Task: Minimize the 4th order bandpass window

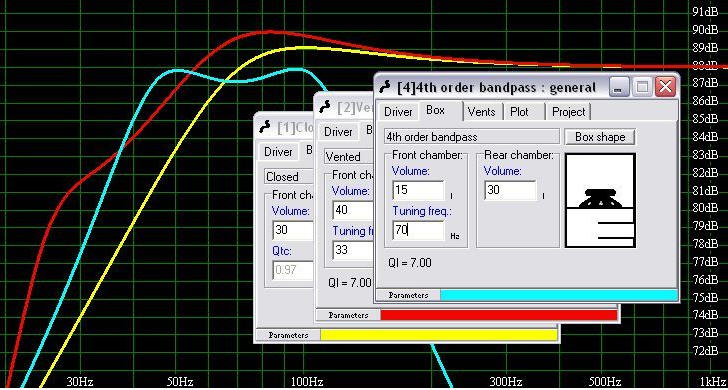Action: pyautogui.click(x=619, y=86)
